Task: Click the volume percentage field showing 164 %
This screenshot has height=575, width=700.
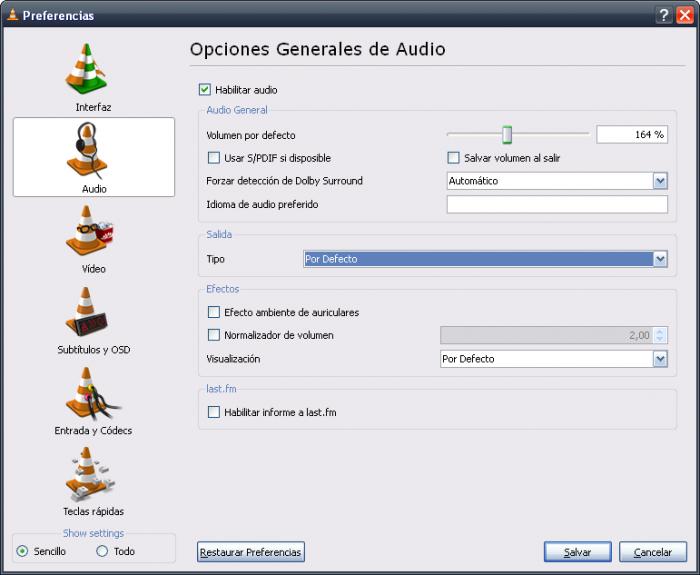Action: (632, 134)
